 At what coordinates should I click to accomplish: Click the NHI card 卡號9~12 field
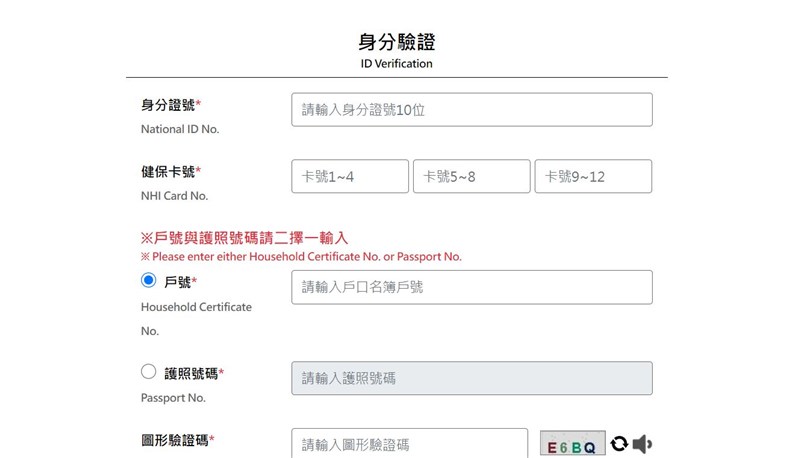(x=593, y=176)
